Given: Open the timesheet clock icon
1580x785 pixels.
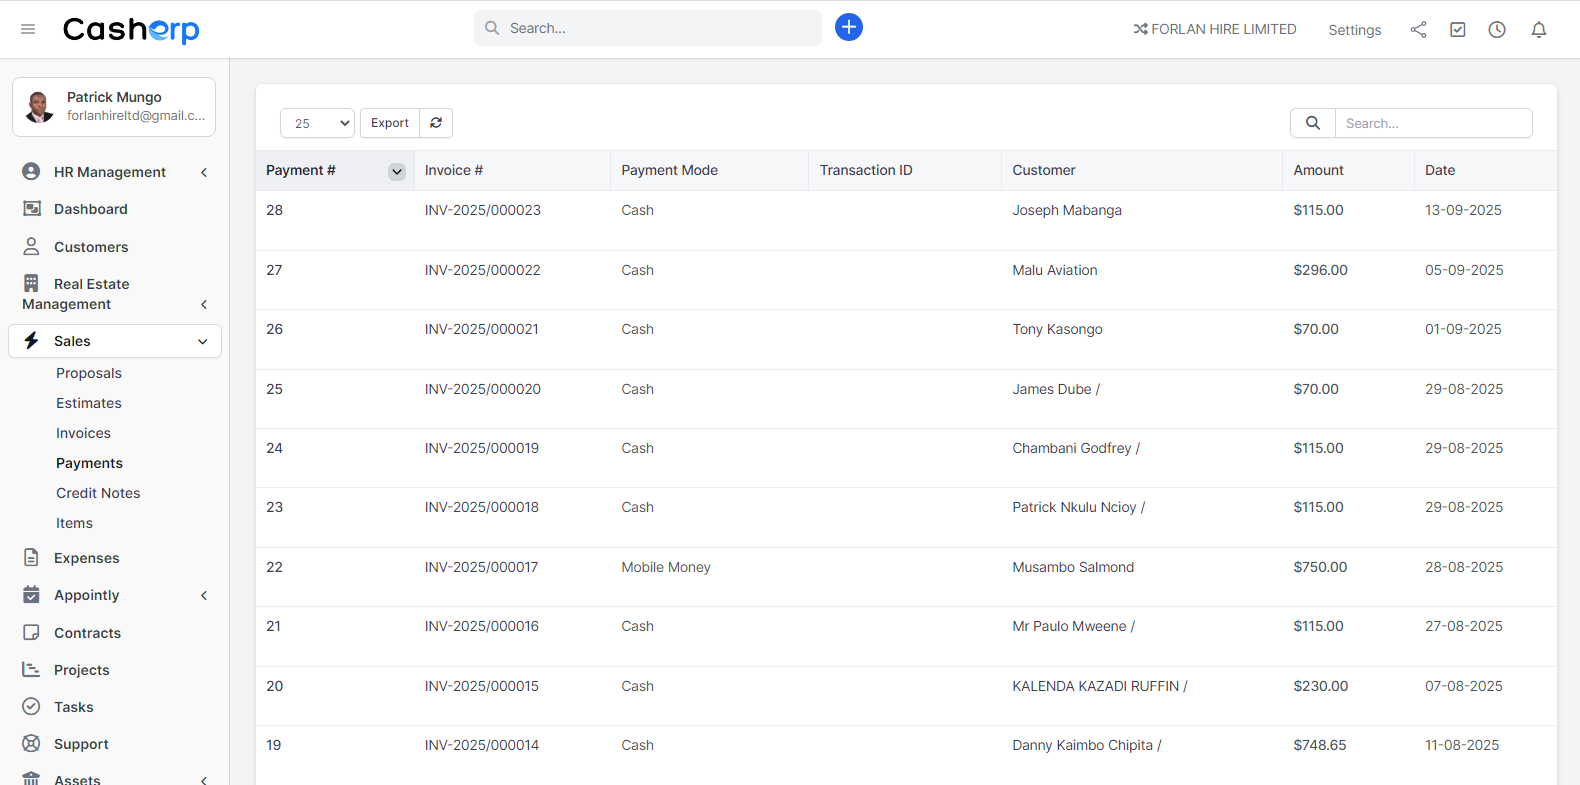Looking at the screenshot, I should 1496,30.
